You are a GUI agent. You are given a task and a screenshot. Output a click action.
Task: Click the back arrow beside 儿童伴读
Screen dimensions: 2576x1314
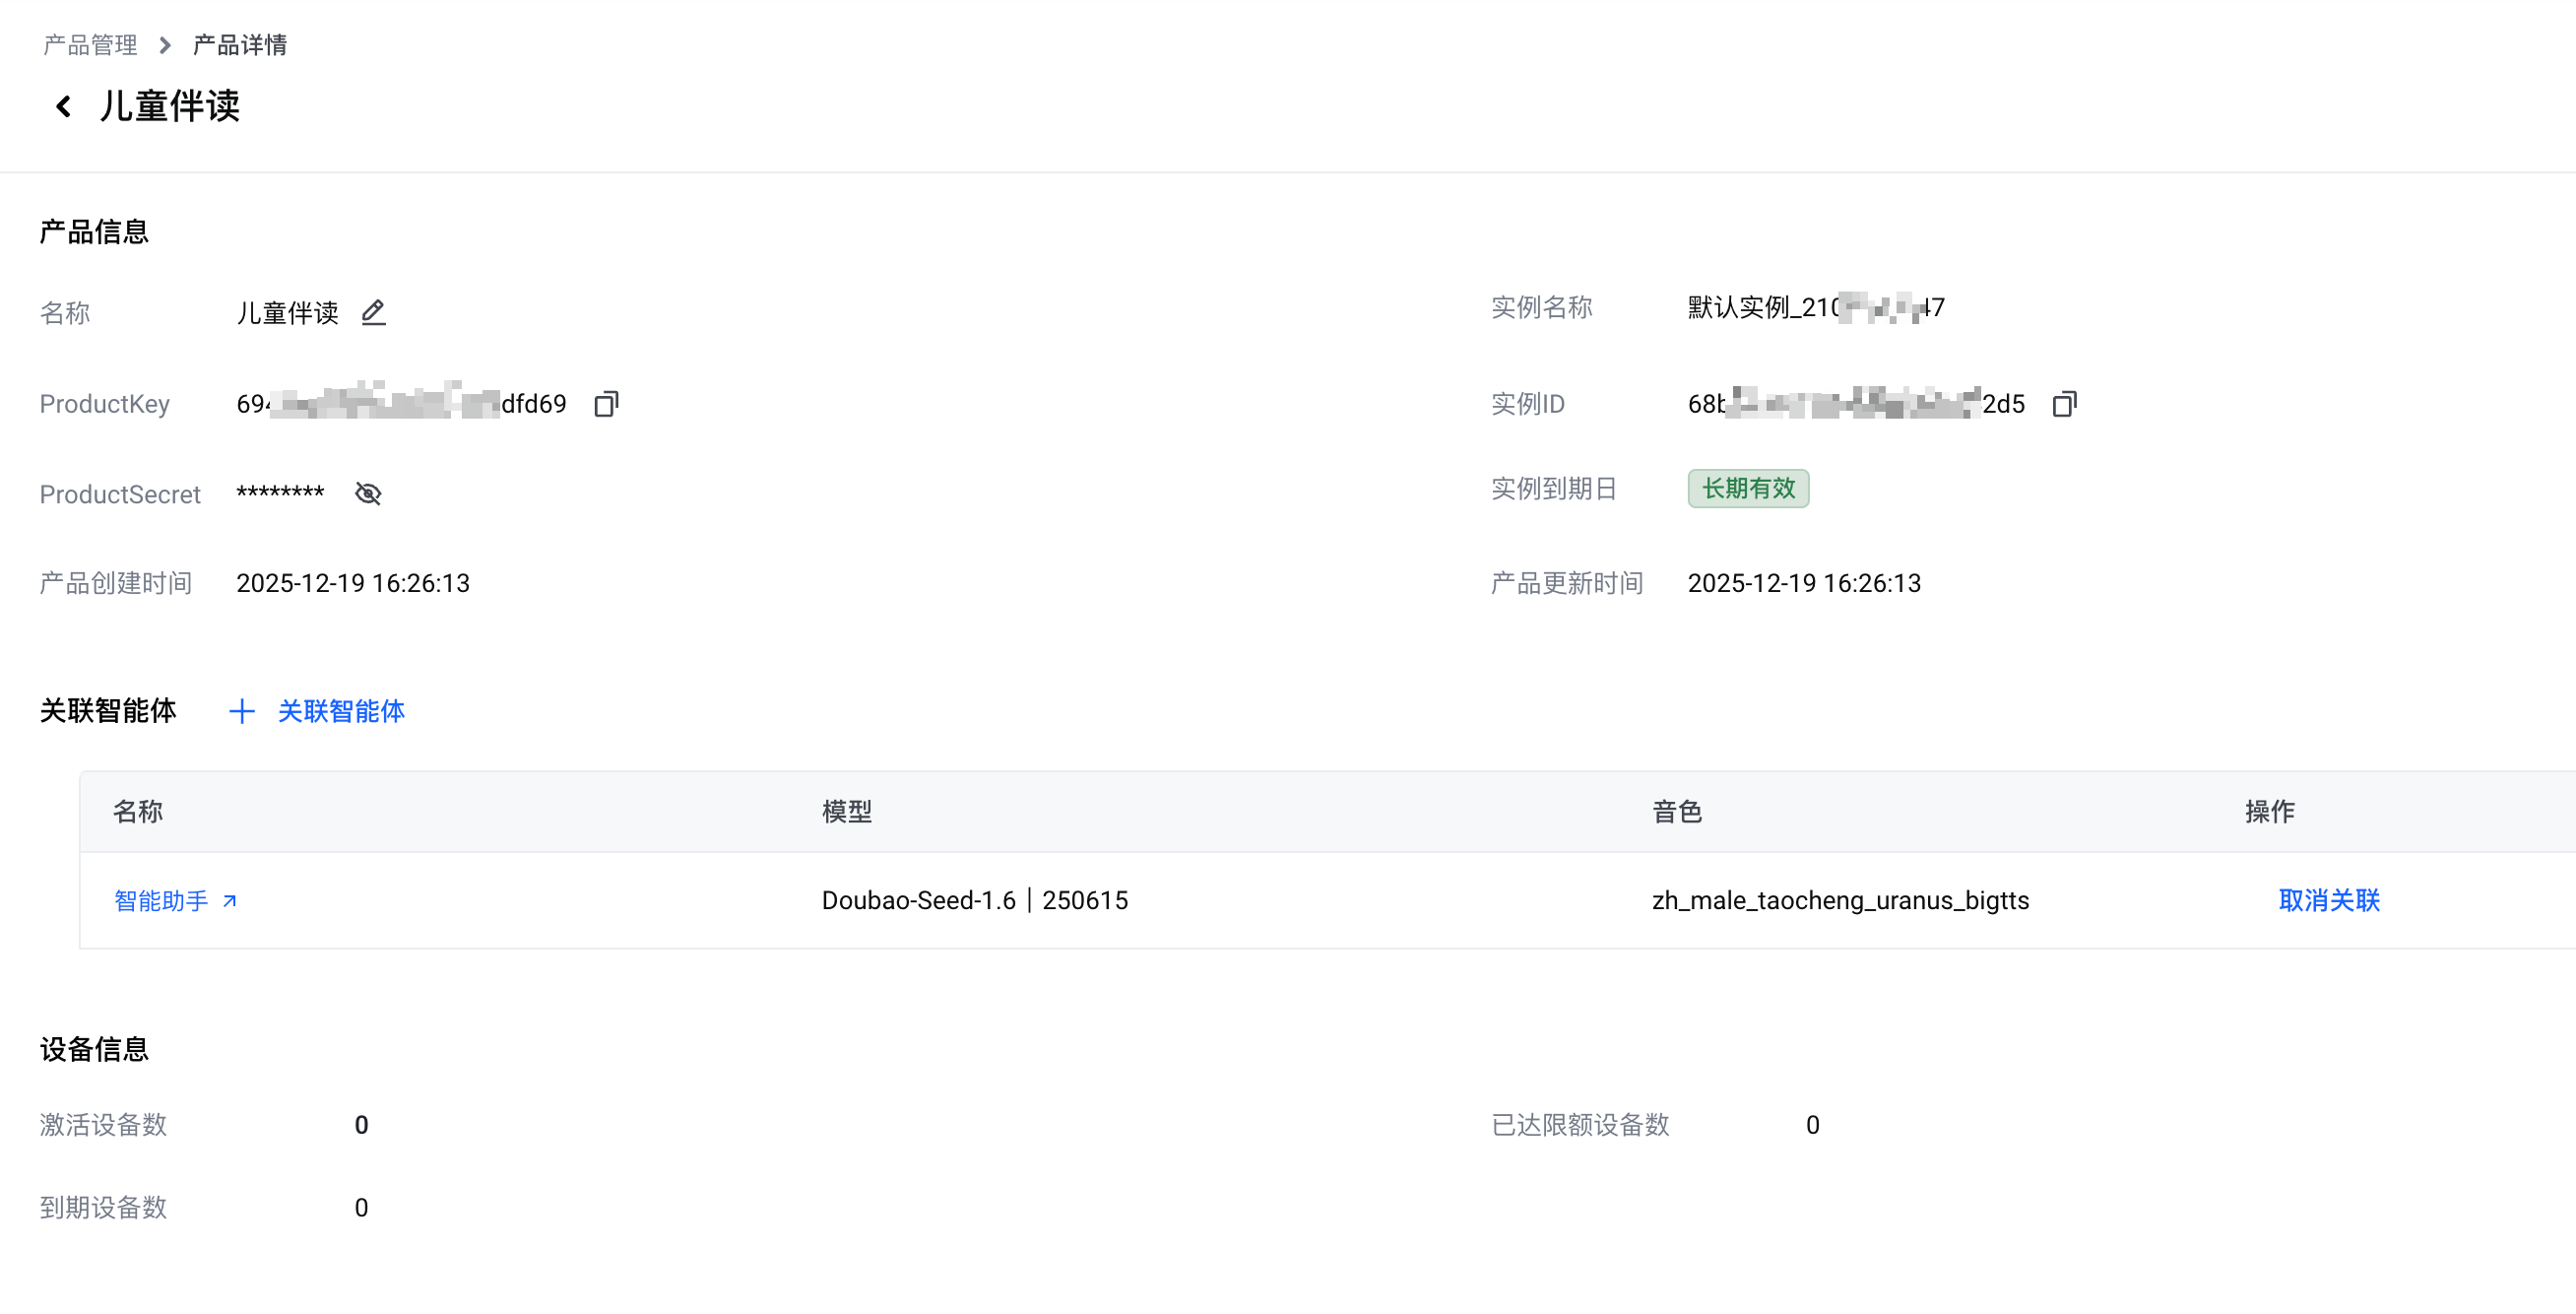point(63,106)
